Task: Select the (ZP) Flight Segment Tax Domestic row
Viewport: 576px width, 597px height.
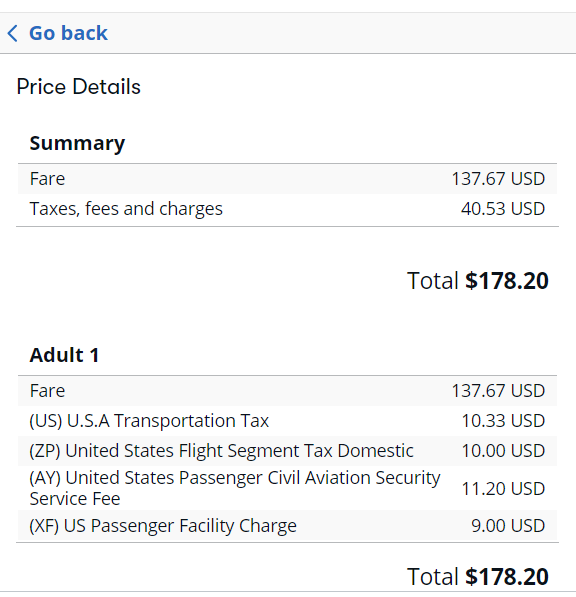Action: pos(287,451)
